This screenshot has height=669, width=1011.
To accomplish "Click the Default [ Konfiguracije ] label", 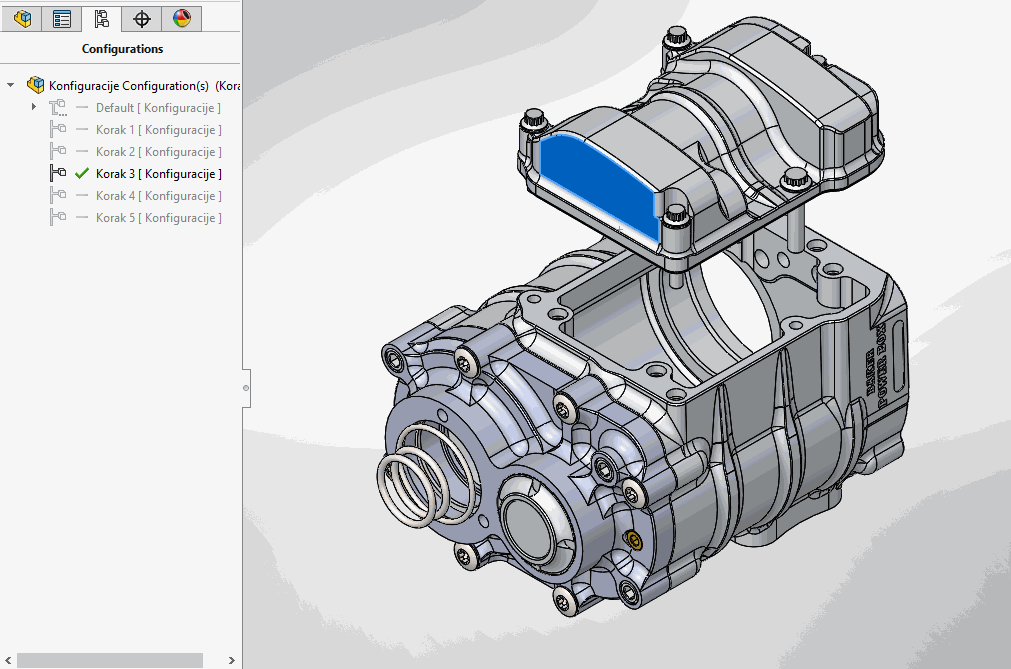I will tap(158, 108).
